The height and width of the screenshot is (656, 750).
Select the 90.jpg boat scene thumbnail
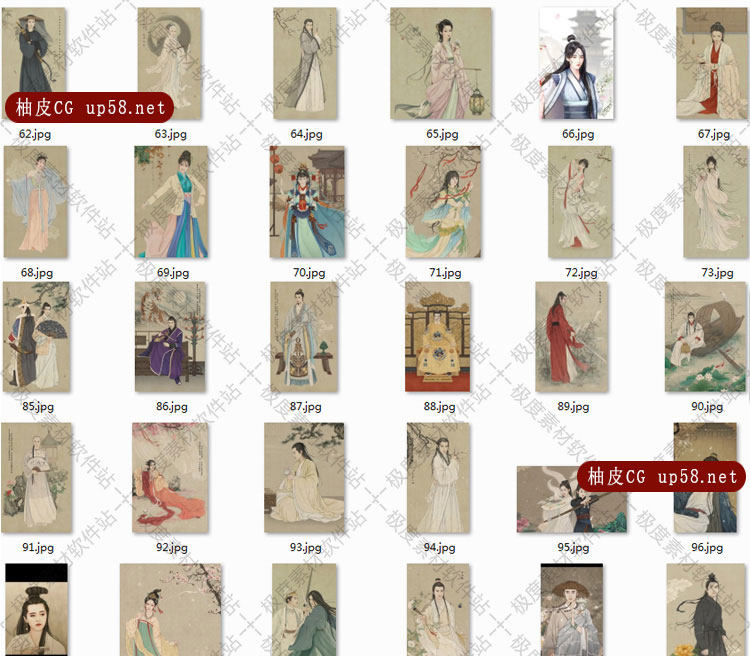click(706, 337)
